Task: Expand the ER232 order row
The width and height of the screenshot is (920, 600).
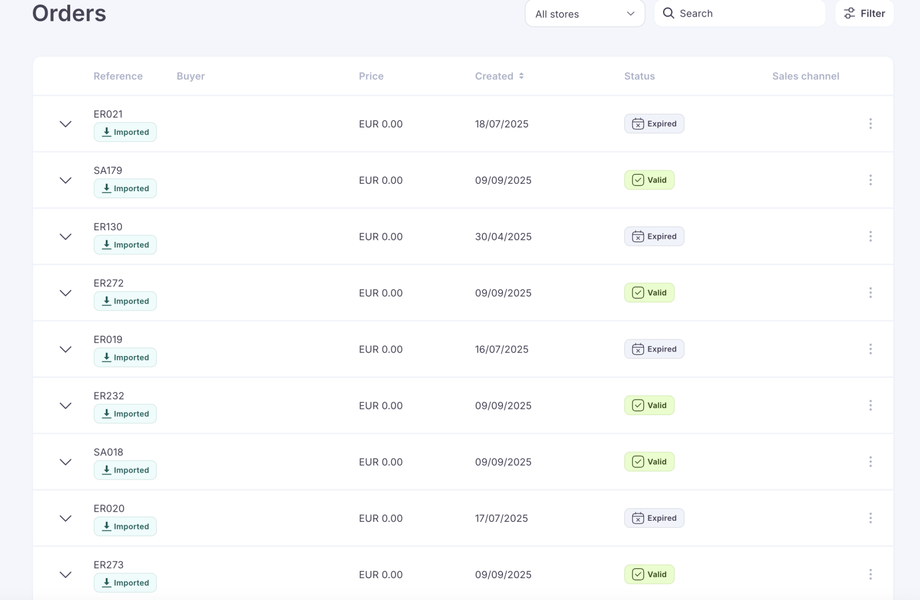Action: pos(65,406)
